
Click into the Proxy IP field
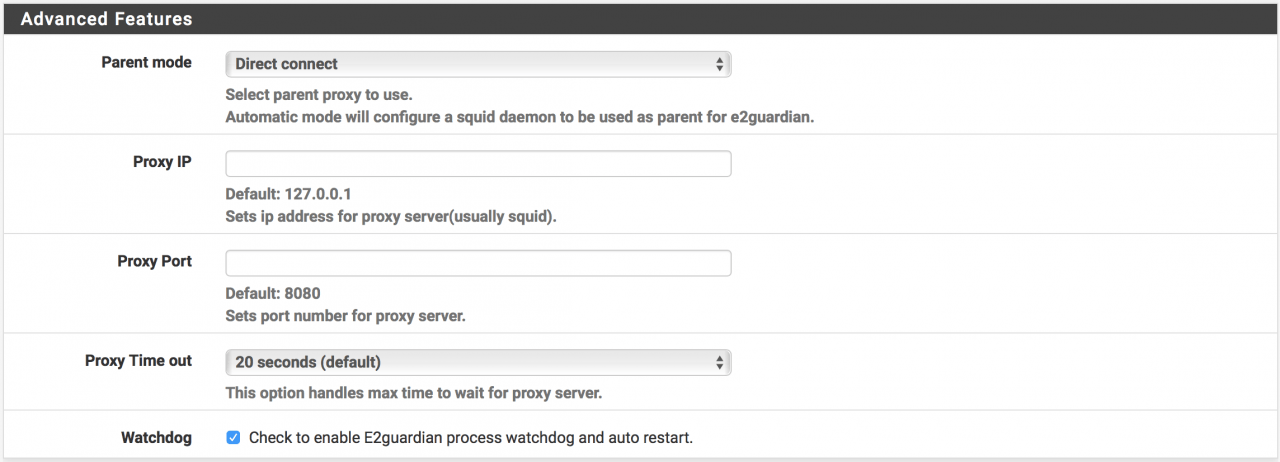click(x=478, y=164)
